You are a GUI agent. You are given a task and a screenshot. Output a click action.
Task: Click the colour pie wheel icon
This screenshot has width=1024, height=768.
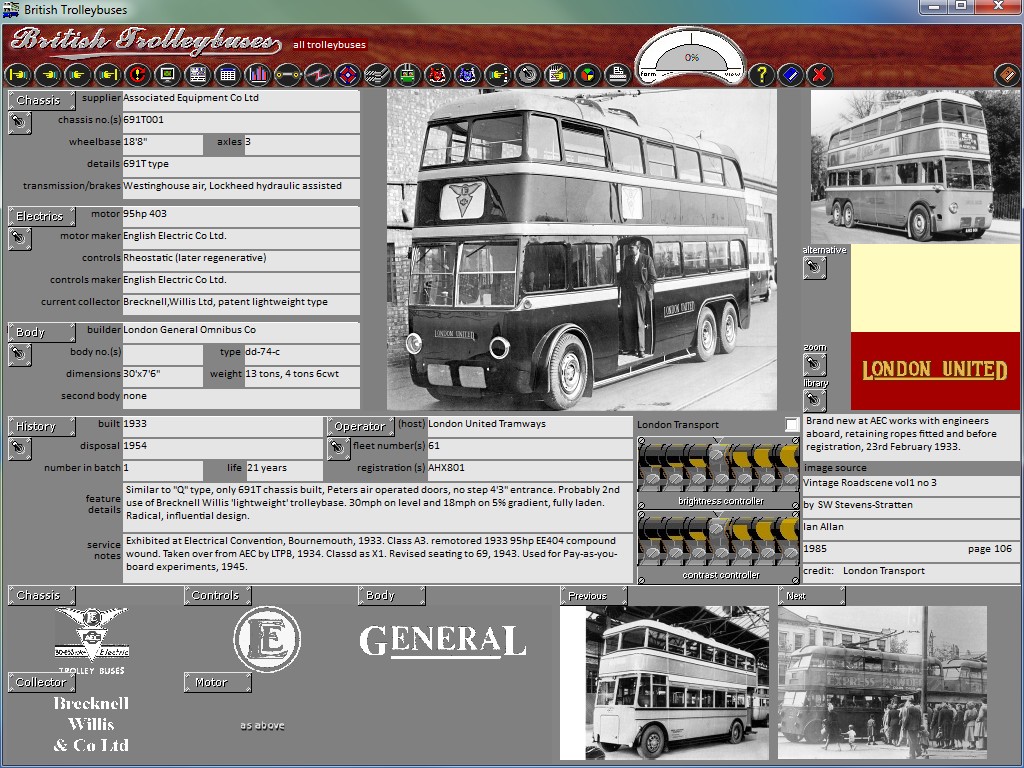coord(588,74)
